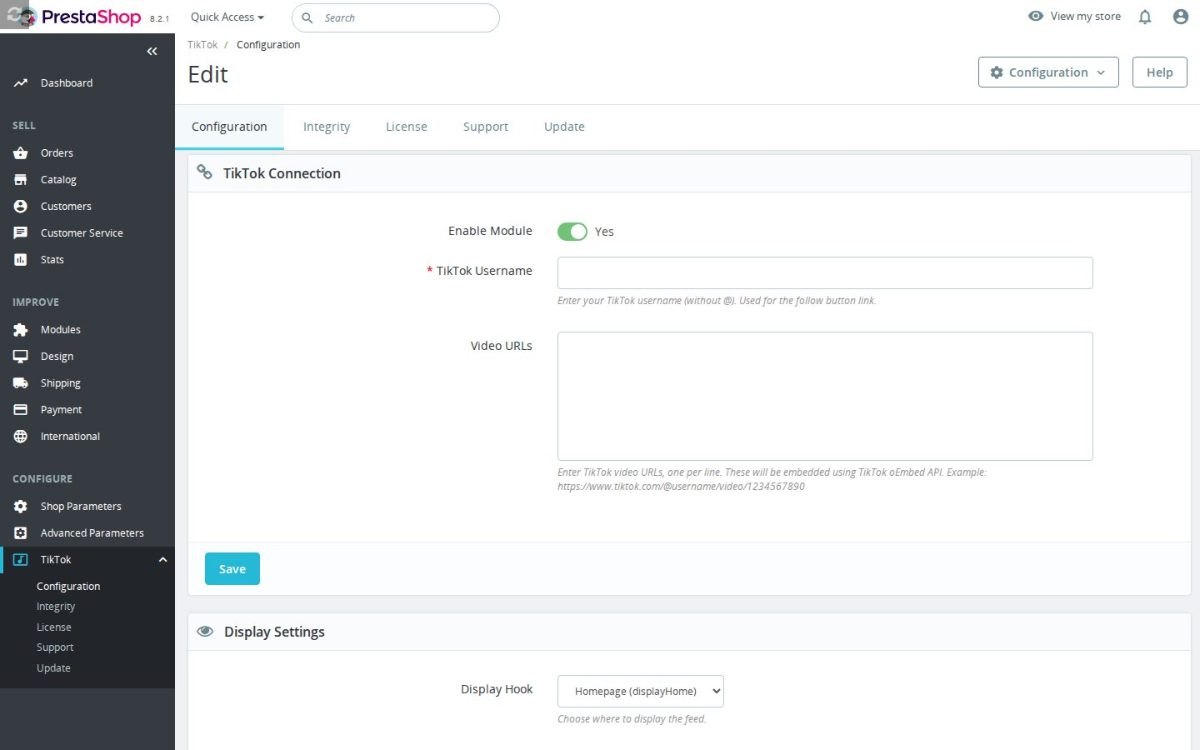Open Update submenu under TikTok
The height and width of the screenshot is (750, 1200).
(53, 668)
